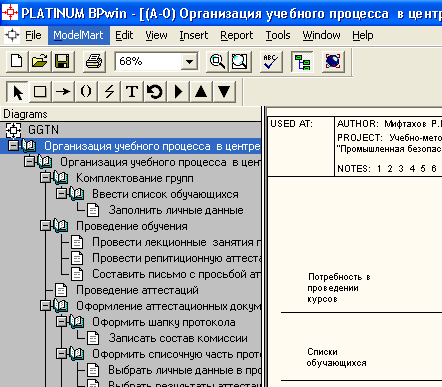Select the Text tool T icon
The width and height of the screenshot is (442, 387).
tap(132, 91)
